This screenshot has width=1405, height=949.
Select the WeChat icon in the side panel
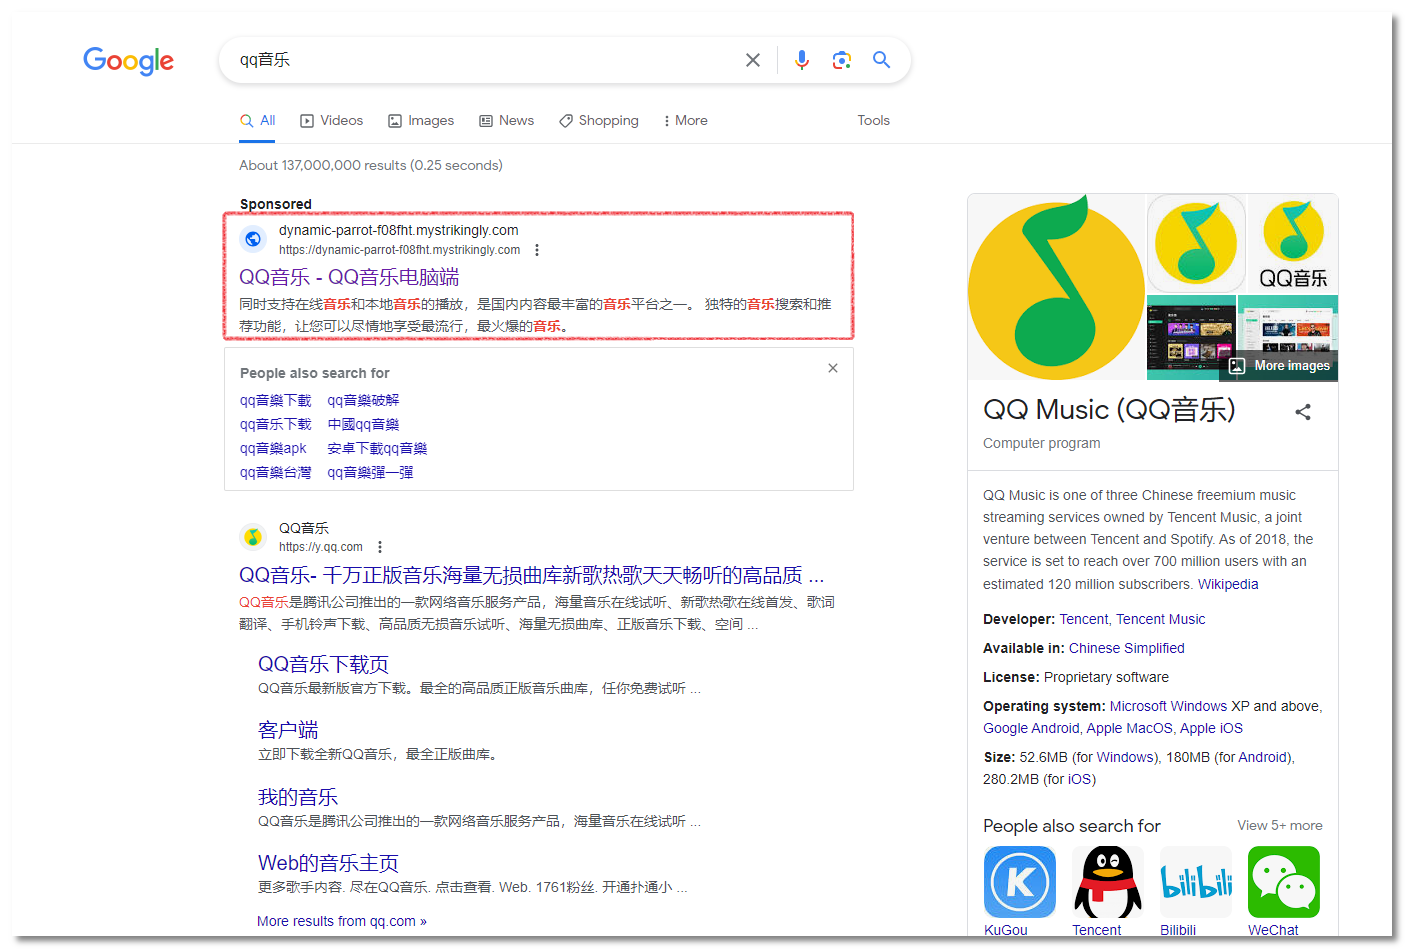click(1283, 882)
